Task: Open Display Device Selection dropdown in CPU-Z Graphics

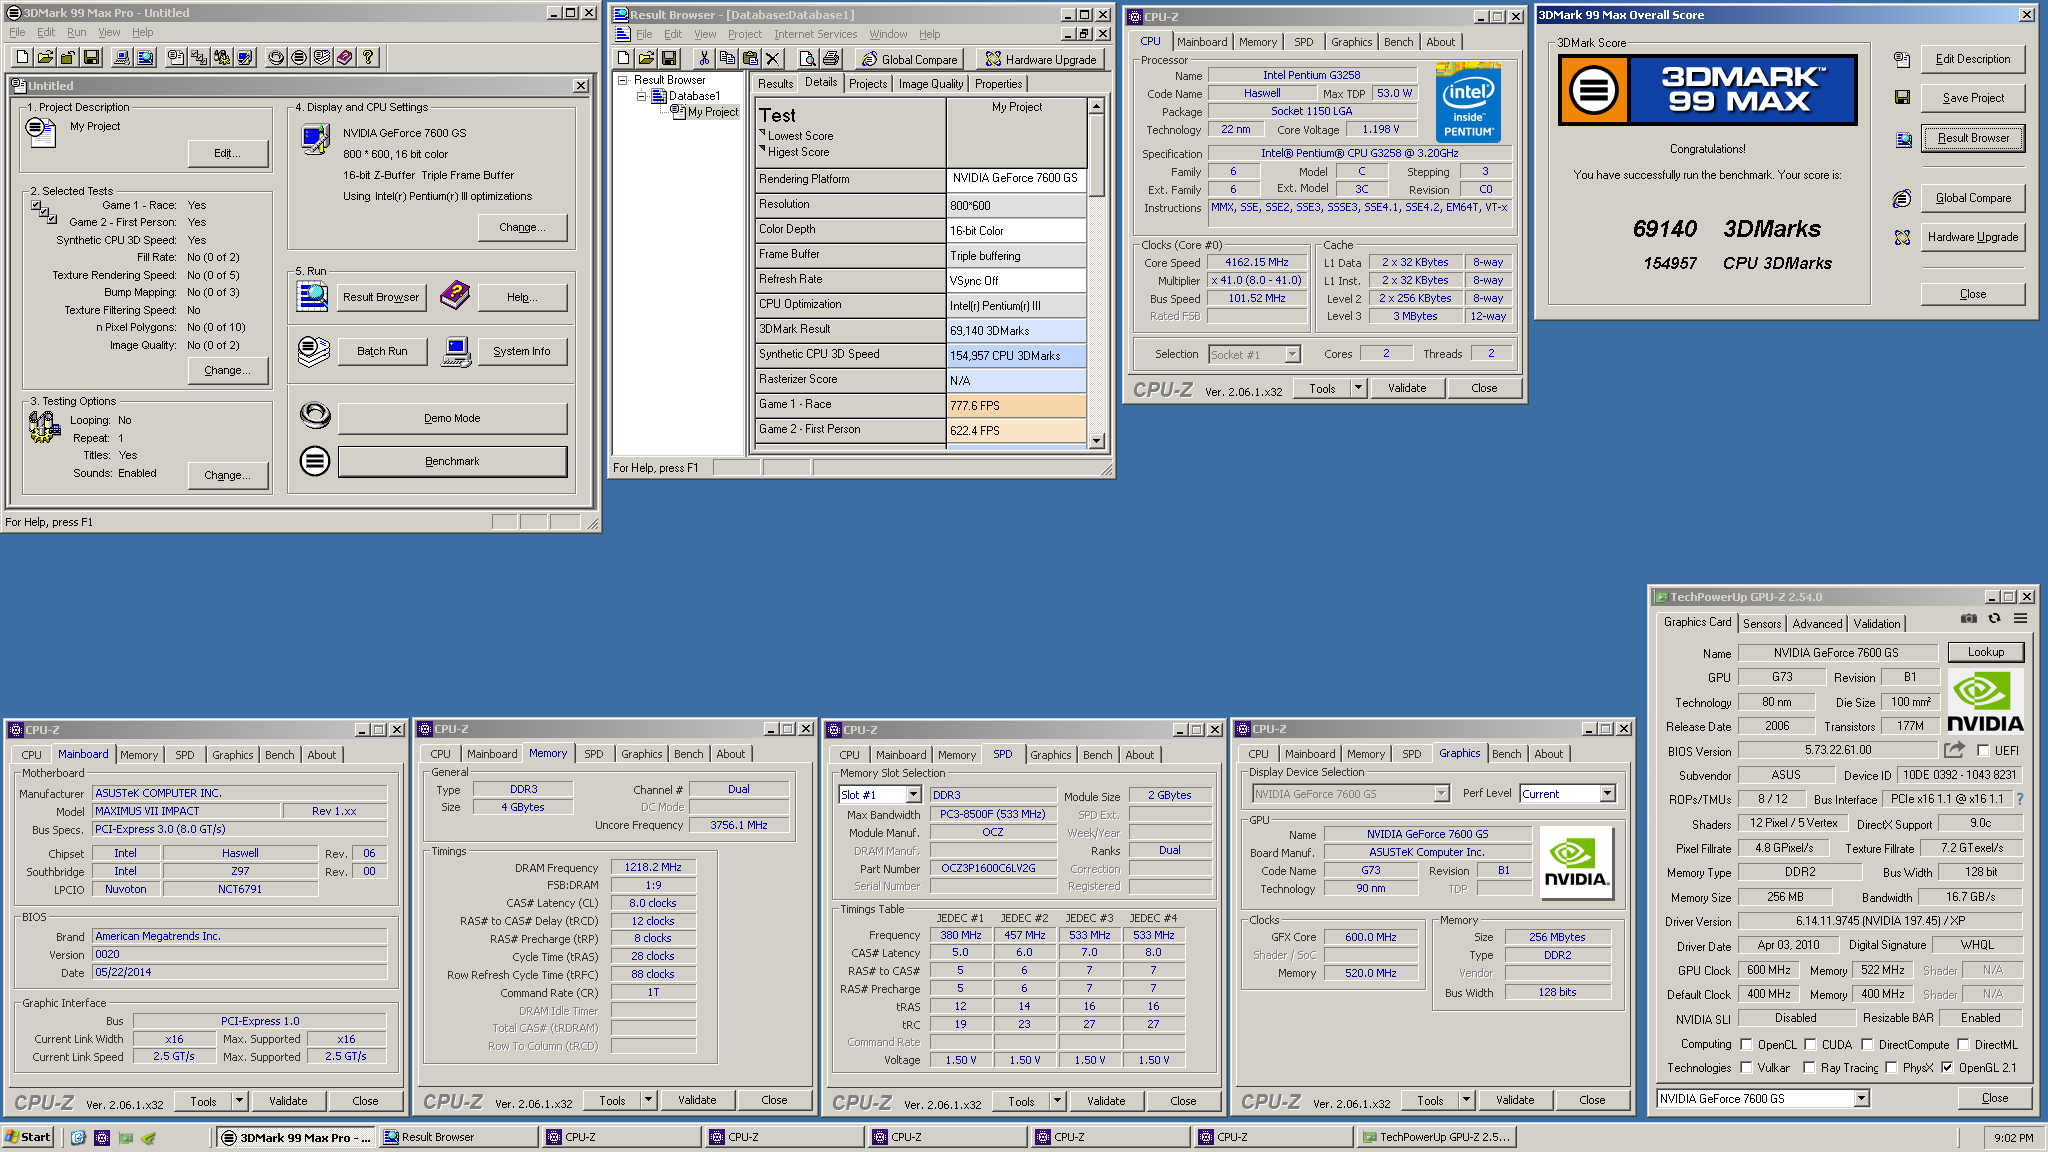Action: coord(1441,794)
